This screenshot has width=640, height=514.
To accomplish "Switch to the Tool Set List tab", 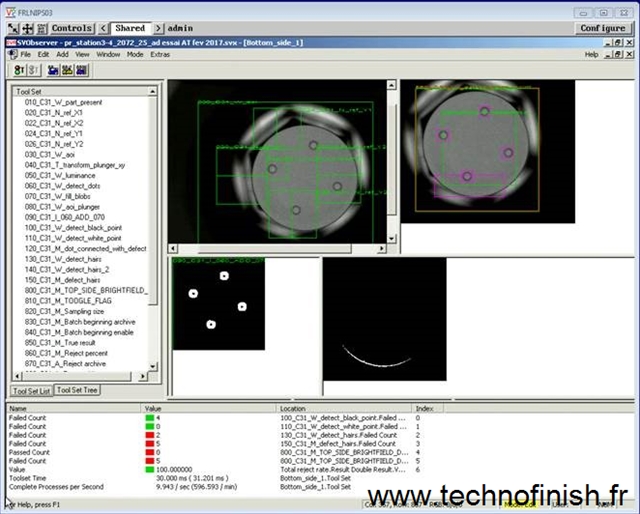I will [31, 390].
